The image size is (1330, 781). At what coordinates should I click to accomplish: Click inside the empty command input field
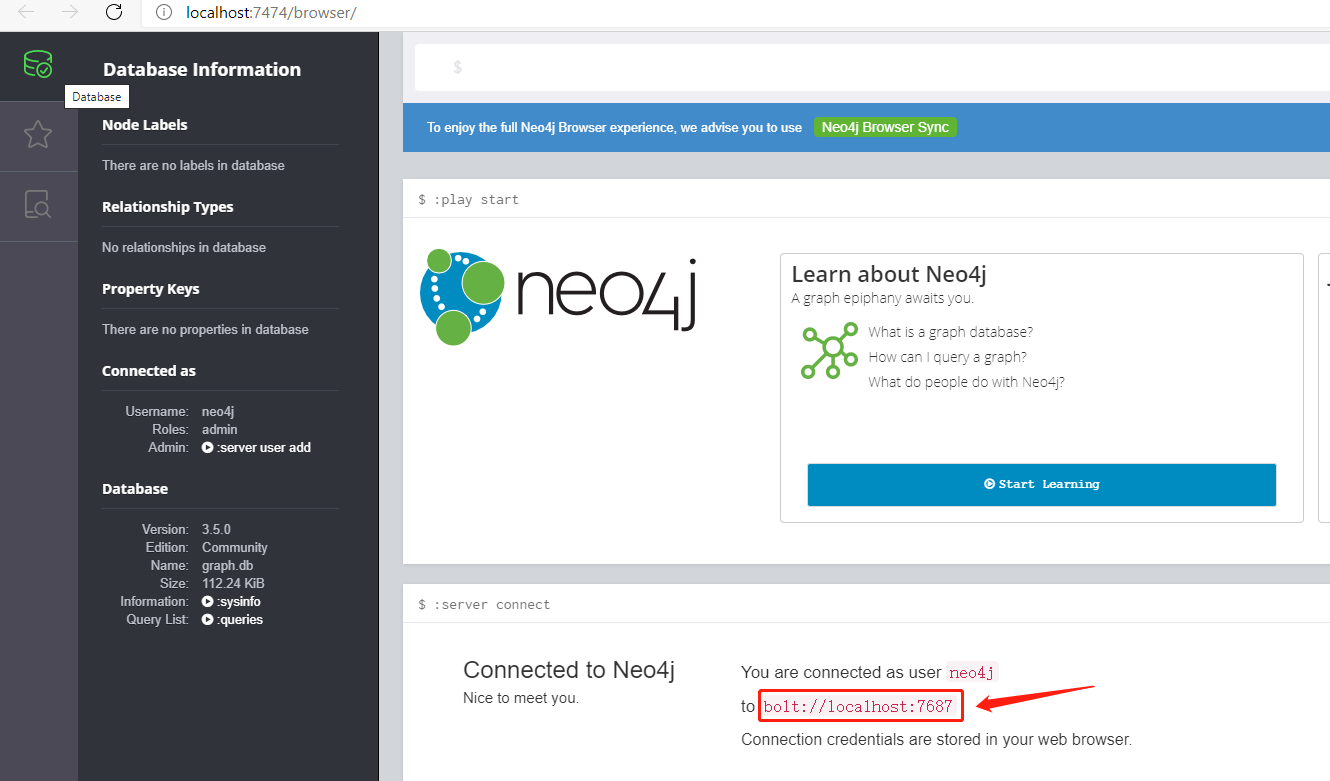pos(700,67)
